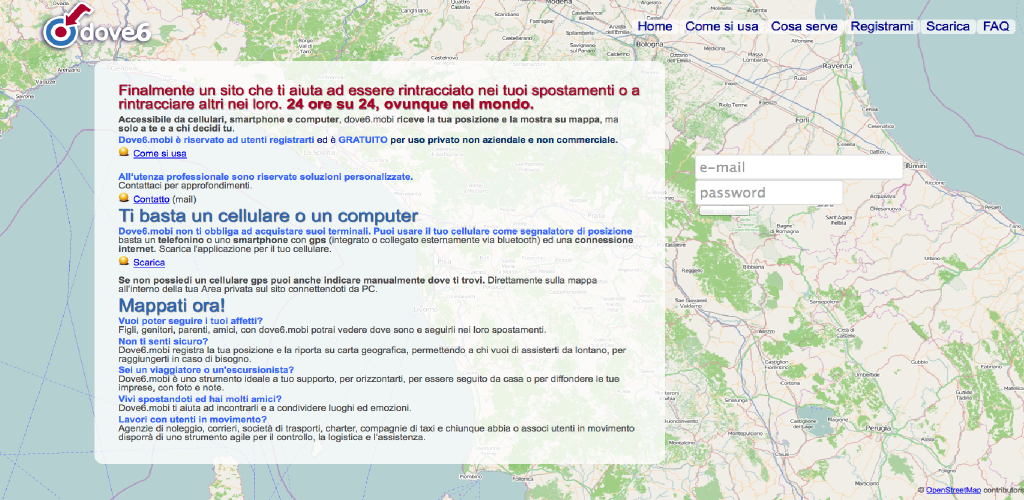Click 'Vivi spostandoti ed hai molti amici?'
1024x500 pixels.
tap(200, 398)
